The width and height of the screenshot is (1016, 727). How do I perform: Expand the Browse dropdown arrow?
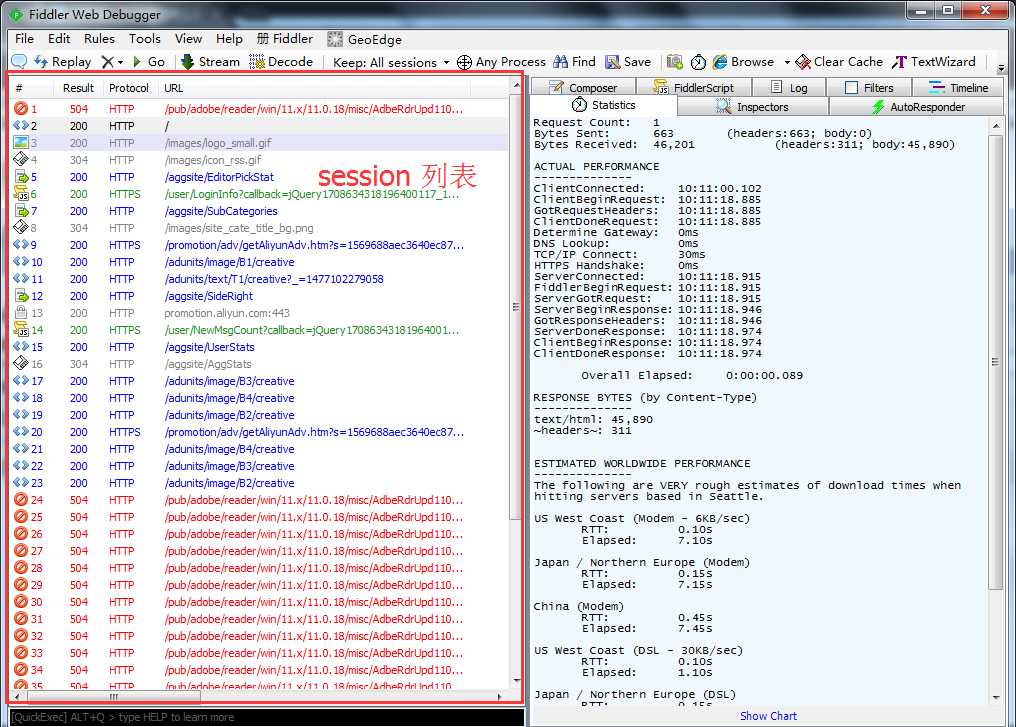(x=787, y=62)
